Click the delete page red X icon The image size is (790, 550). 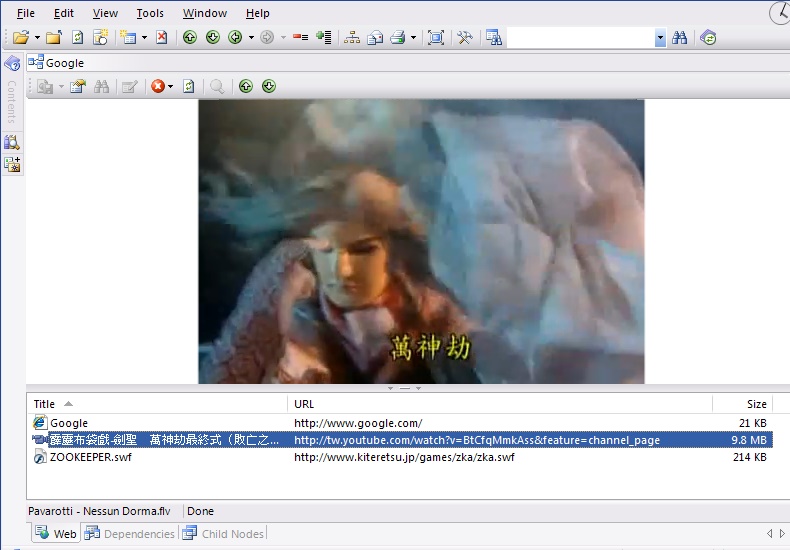coord(161,37)
